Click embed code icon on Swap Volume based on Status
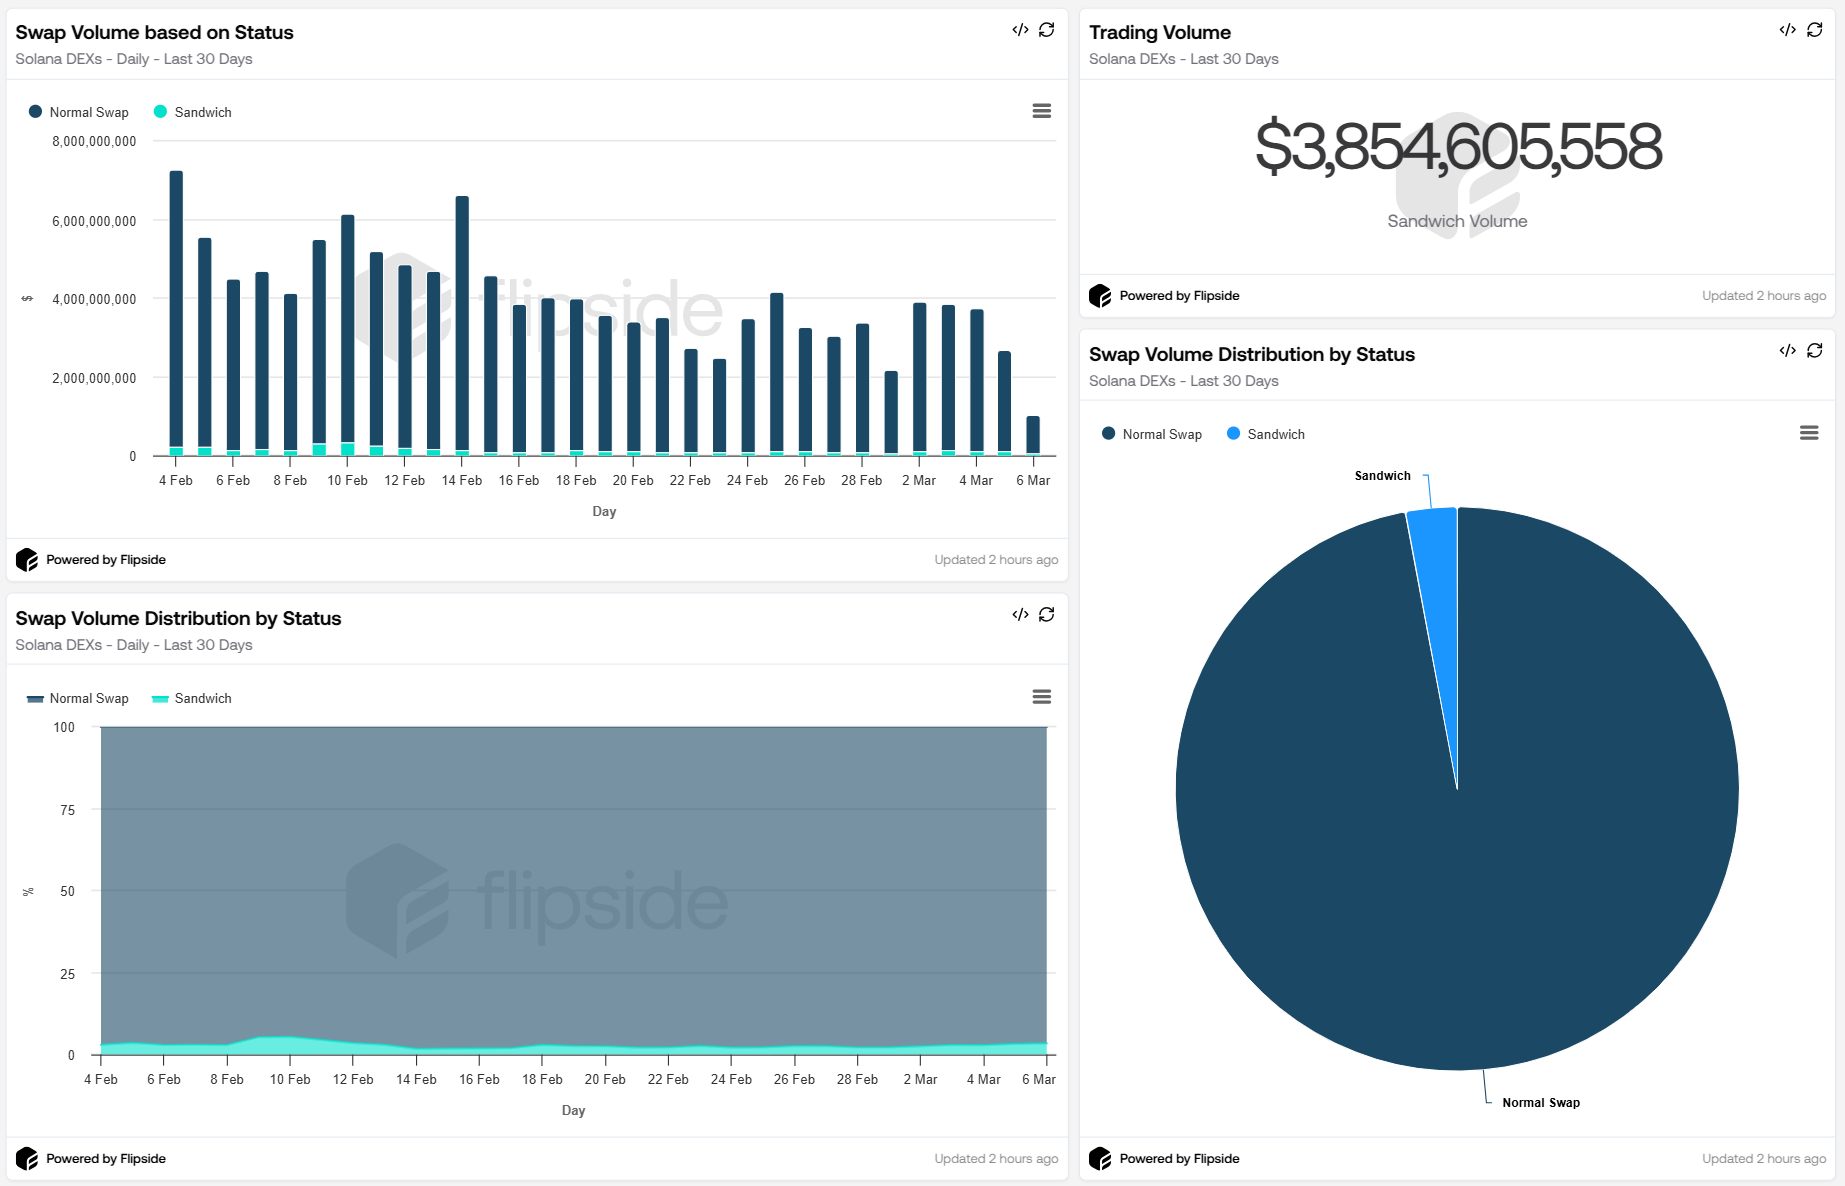Screen dimensions: 1845x1186 tap(1020, 30)
